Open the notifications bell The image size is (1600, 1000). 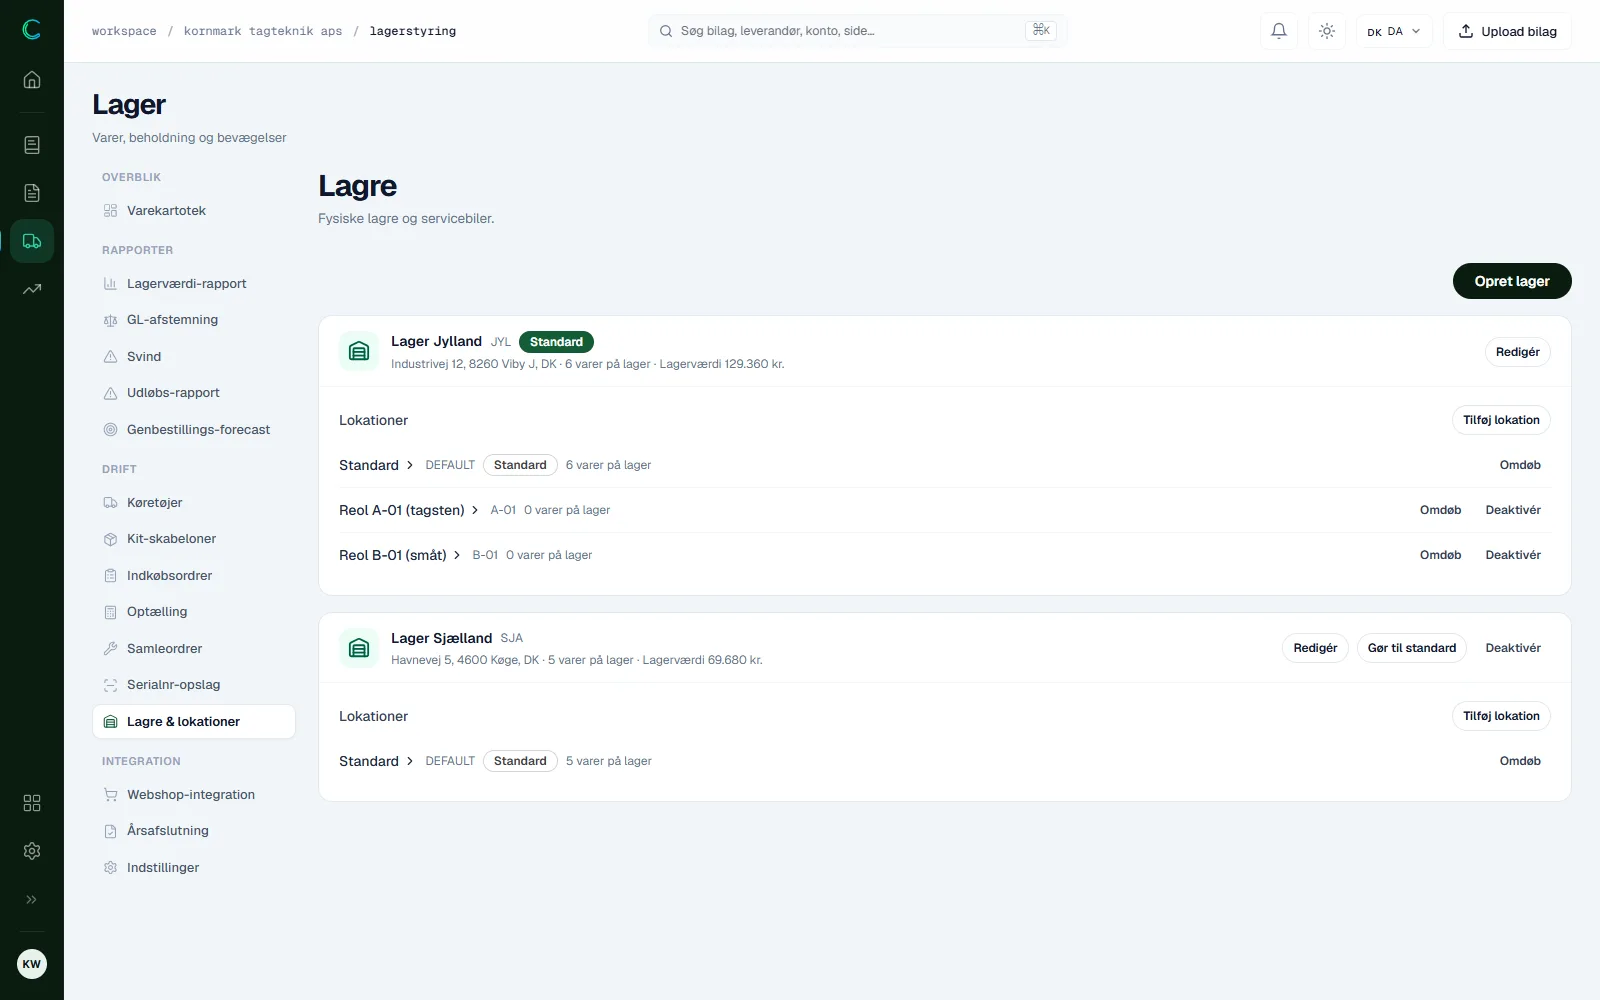(x=1279, y=31)
